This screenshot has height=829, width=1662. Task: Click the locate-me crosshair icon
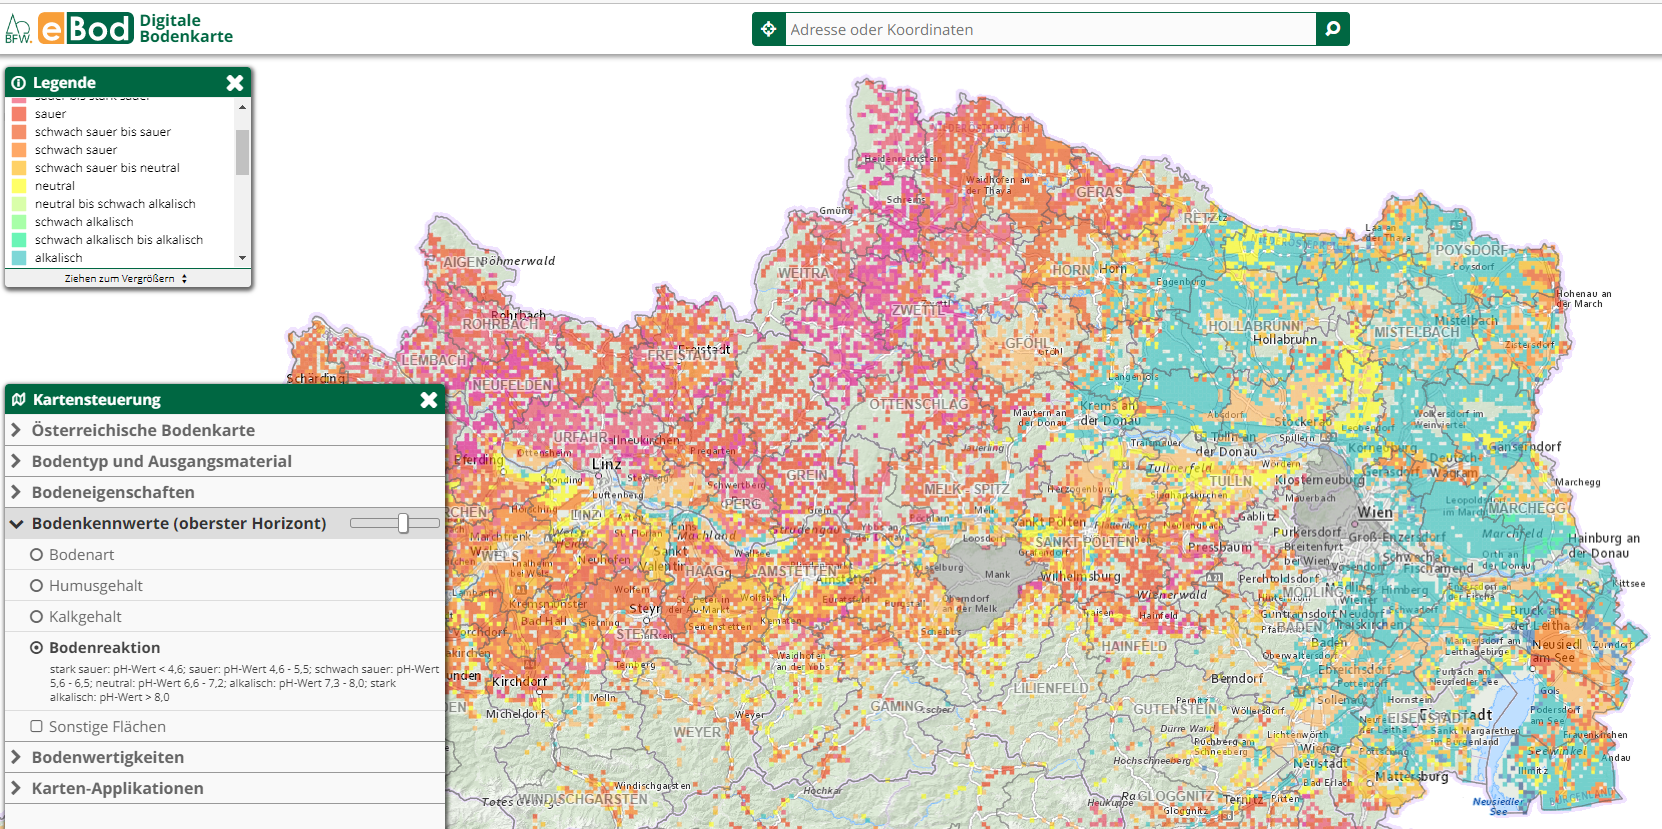(768, 29)
